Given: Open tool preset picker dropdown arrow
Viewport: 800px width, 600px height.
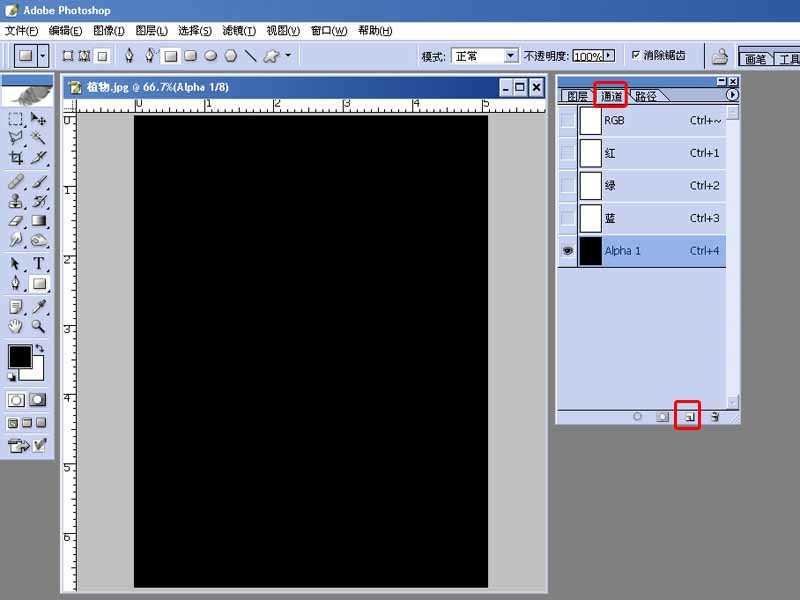Looking at the screenshot, I should click(x=43, y=55).
